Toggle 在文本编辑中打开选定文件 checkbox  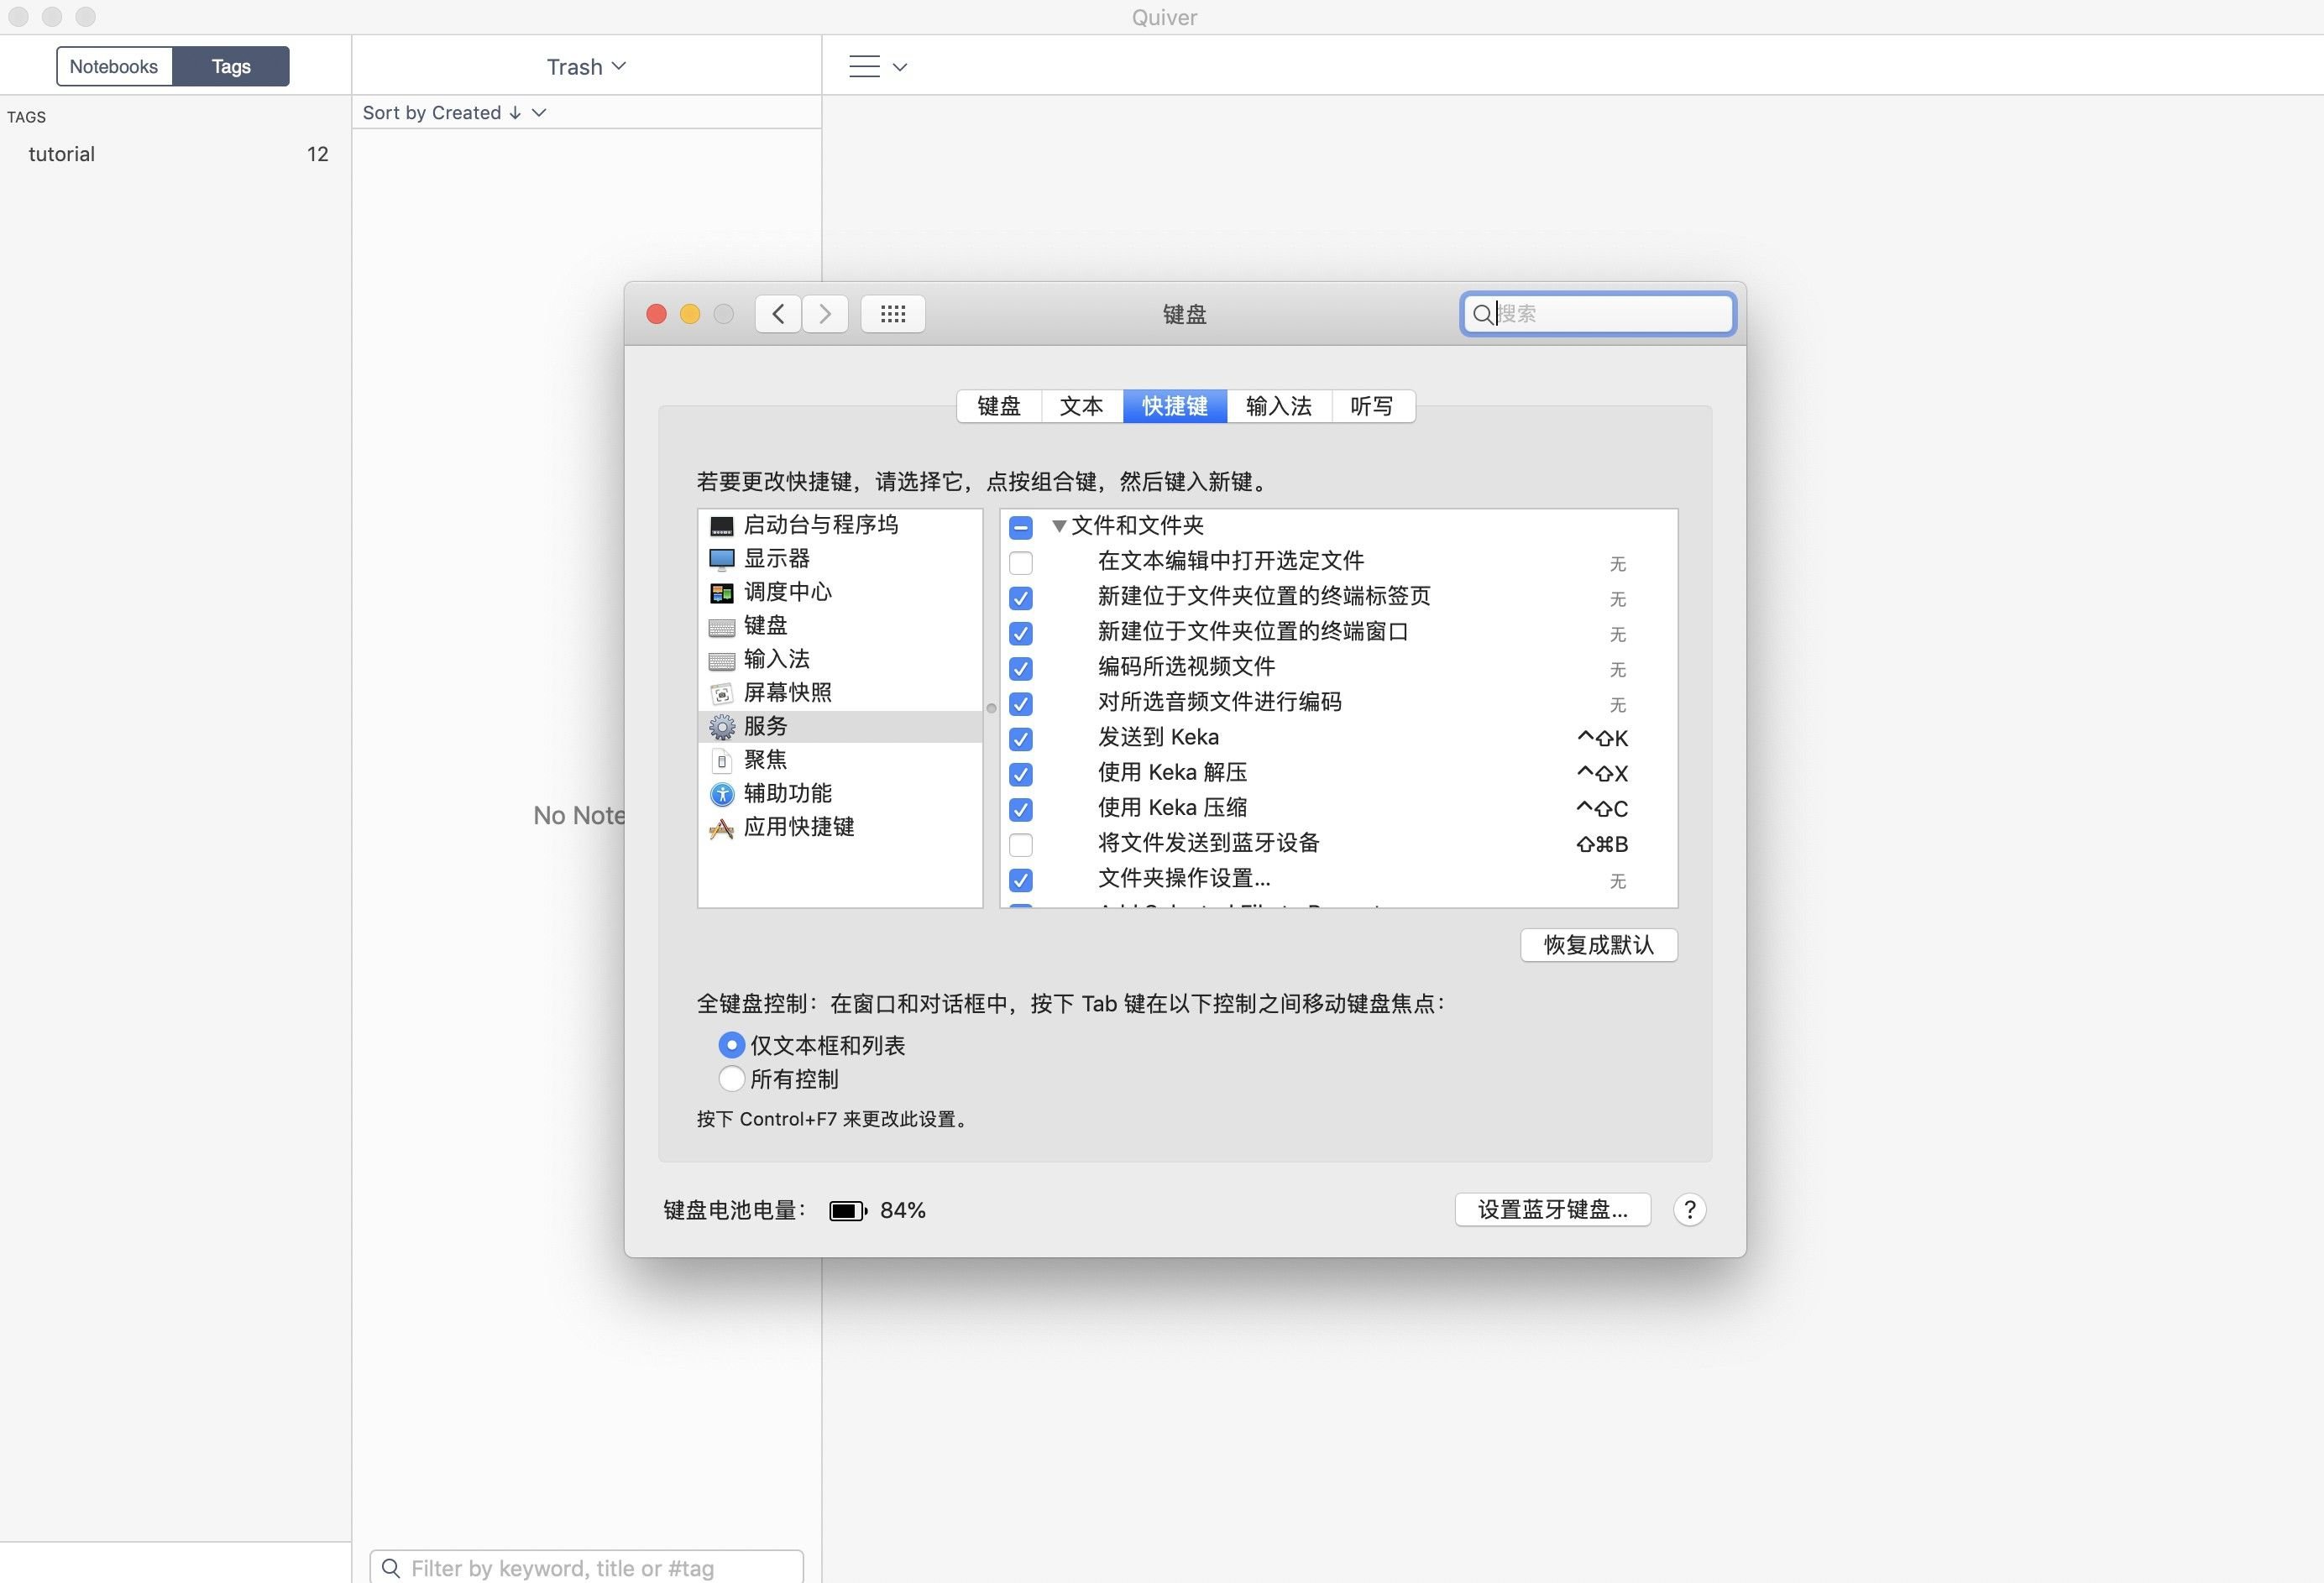(1020, 563)
